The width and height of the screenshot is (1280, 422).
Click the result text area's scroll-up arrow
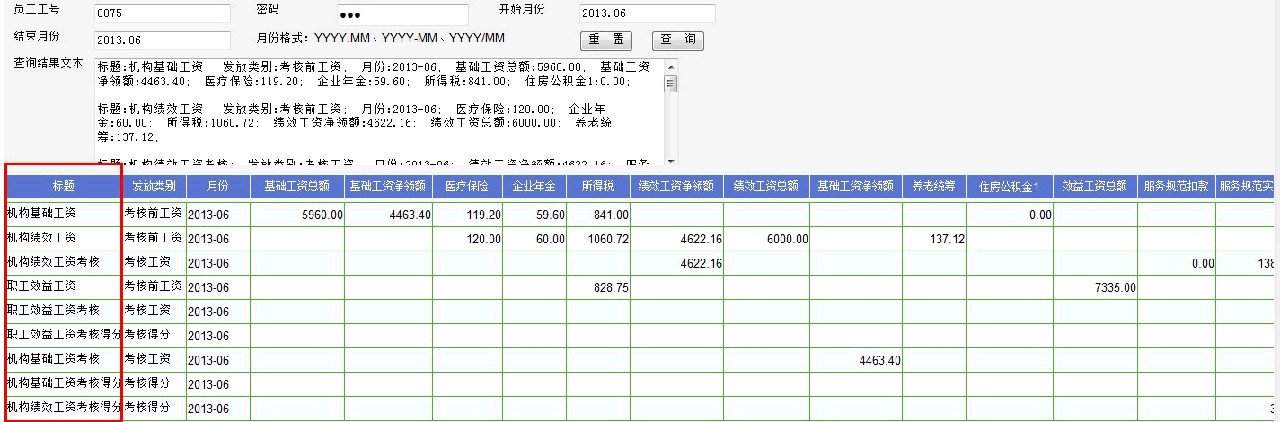click(672, 65)
